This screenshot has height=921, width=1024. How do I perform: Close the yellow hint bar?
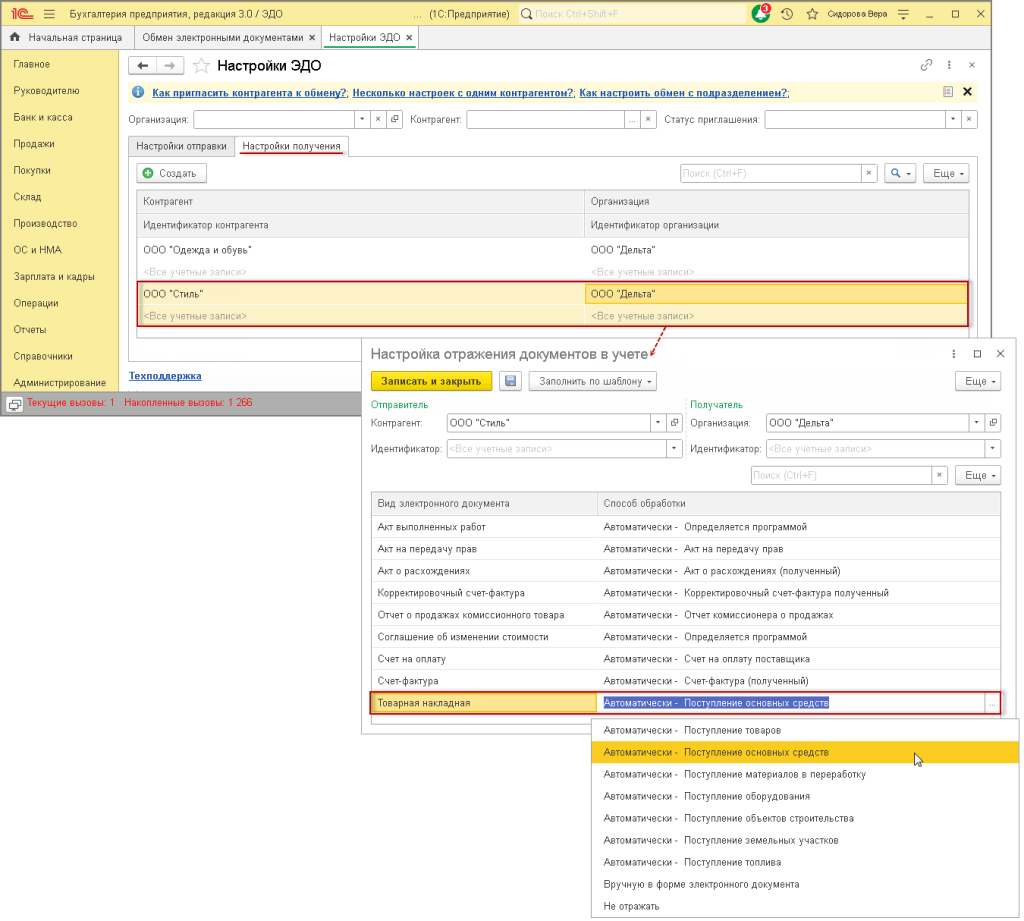click(x=968, y=92)
